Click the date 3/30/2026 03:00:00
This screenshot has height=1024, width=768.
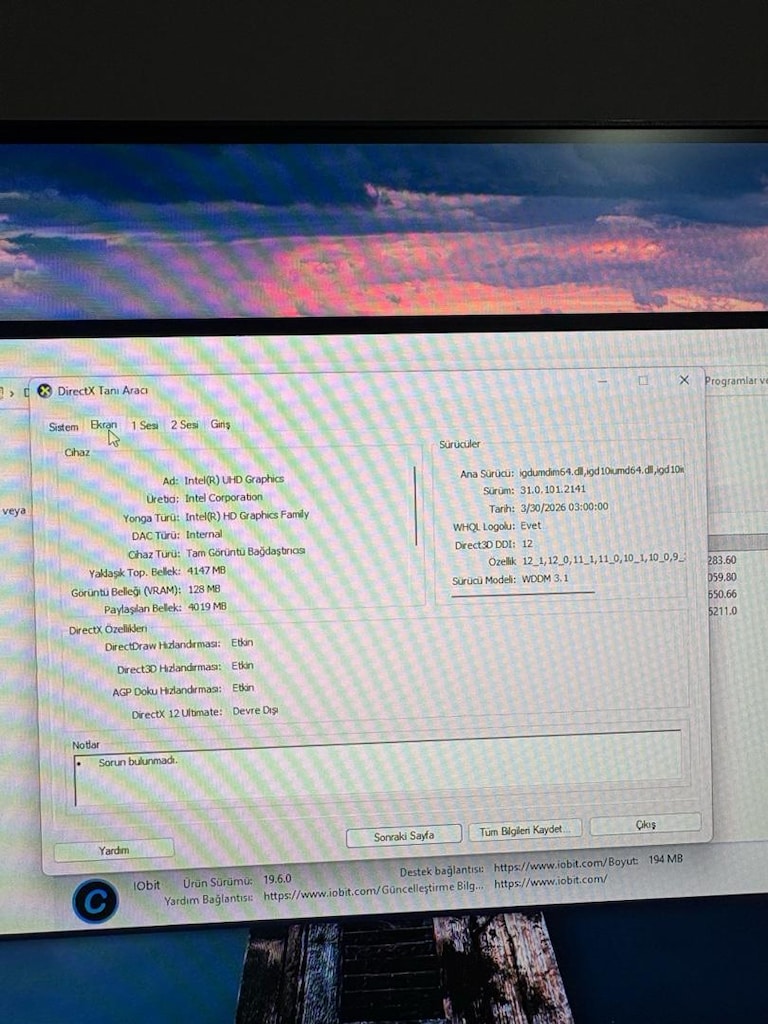564,507
